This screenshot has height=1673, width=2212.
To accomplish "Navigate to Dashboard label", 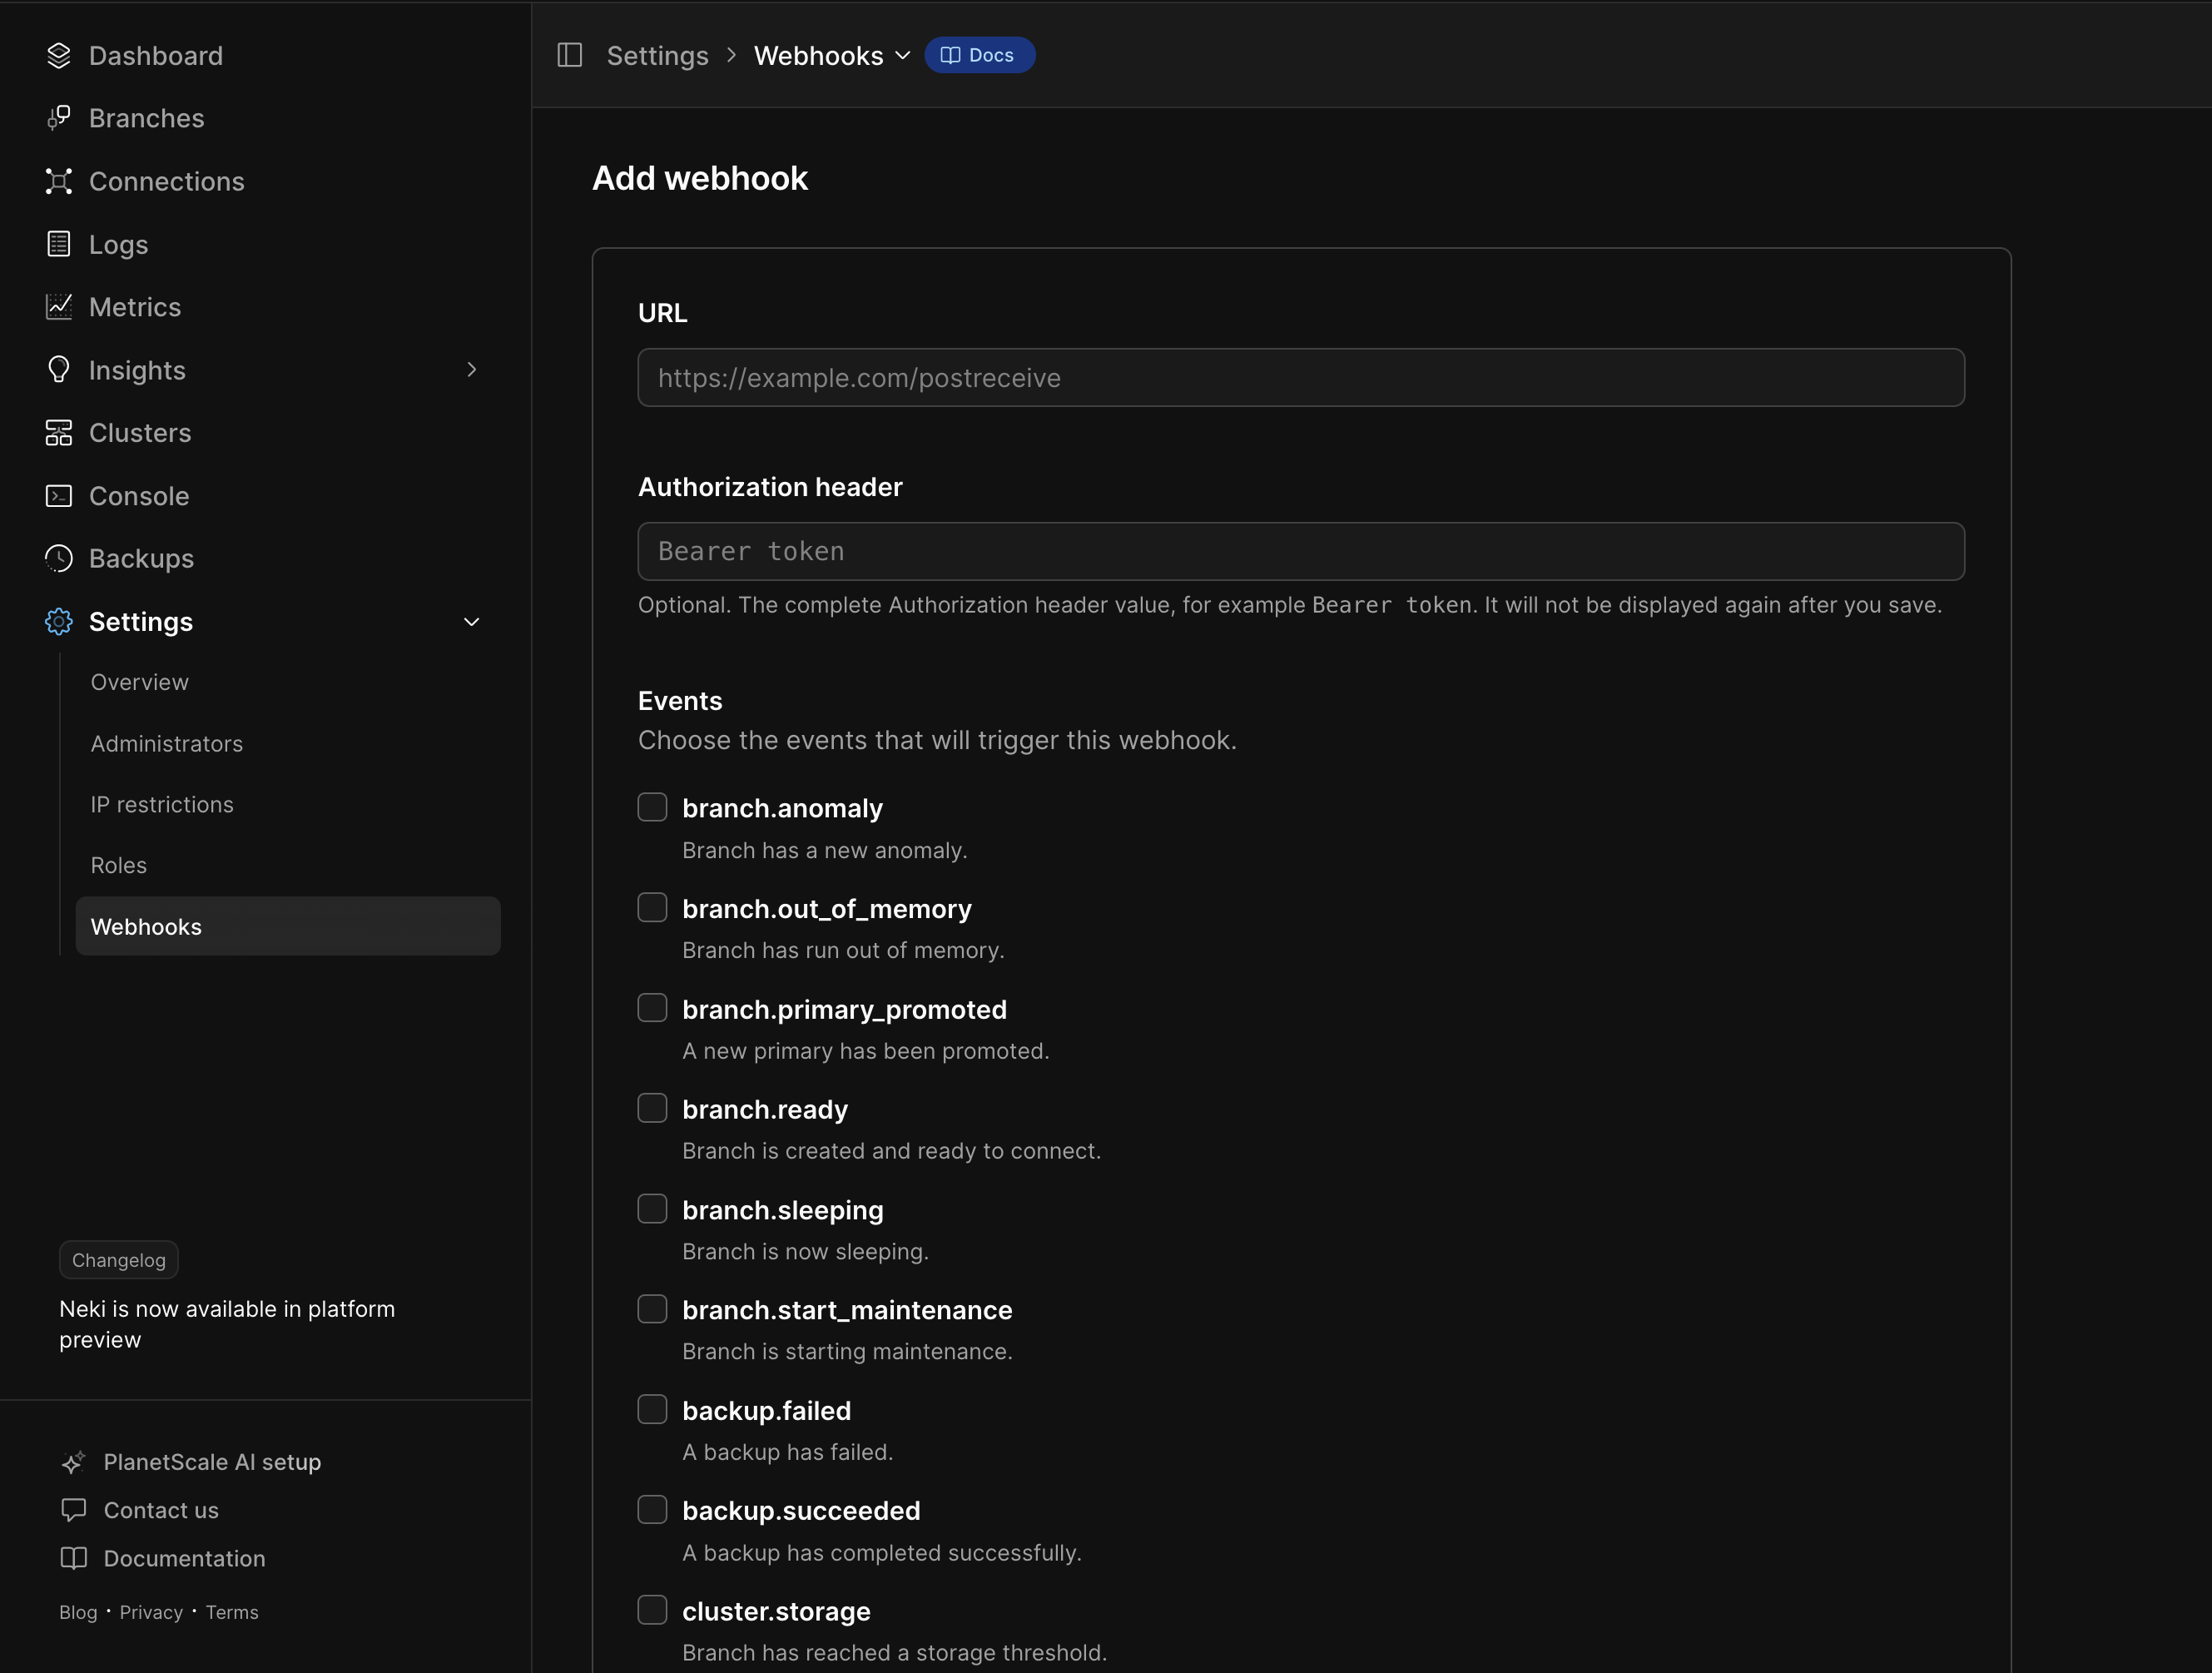I will pyautogui.click(x=156, y=56).
